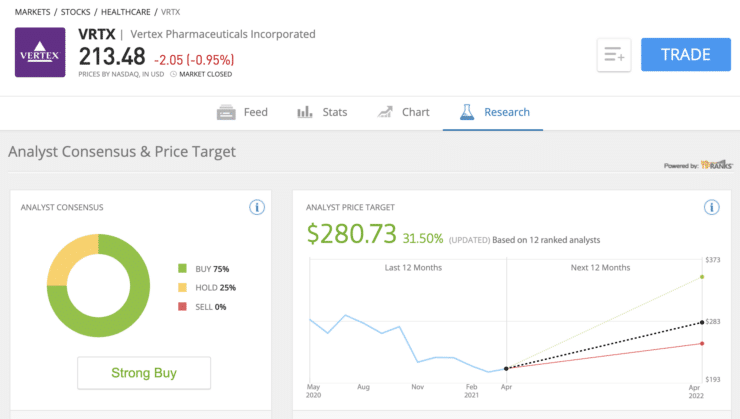The height and width of the screenshot is (419, 740).
Task: Open the Feed tab
Action: [242, 112]
